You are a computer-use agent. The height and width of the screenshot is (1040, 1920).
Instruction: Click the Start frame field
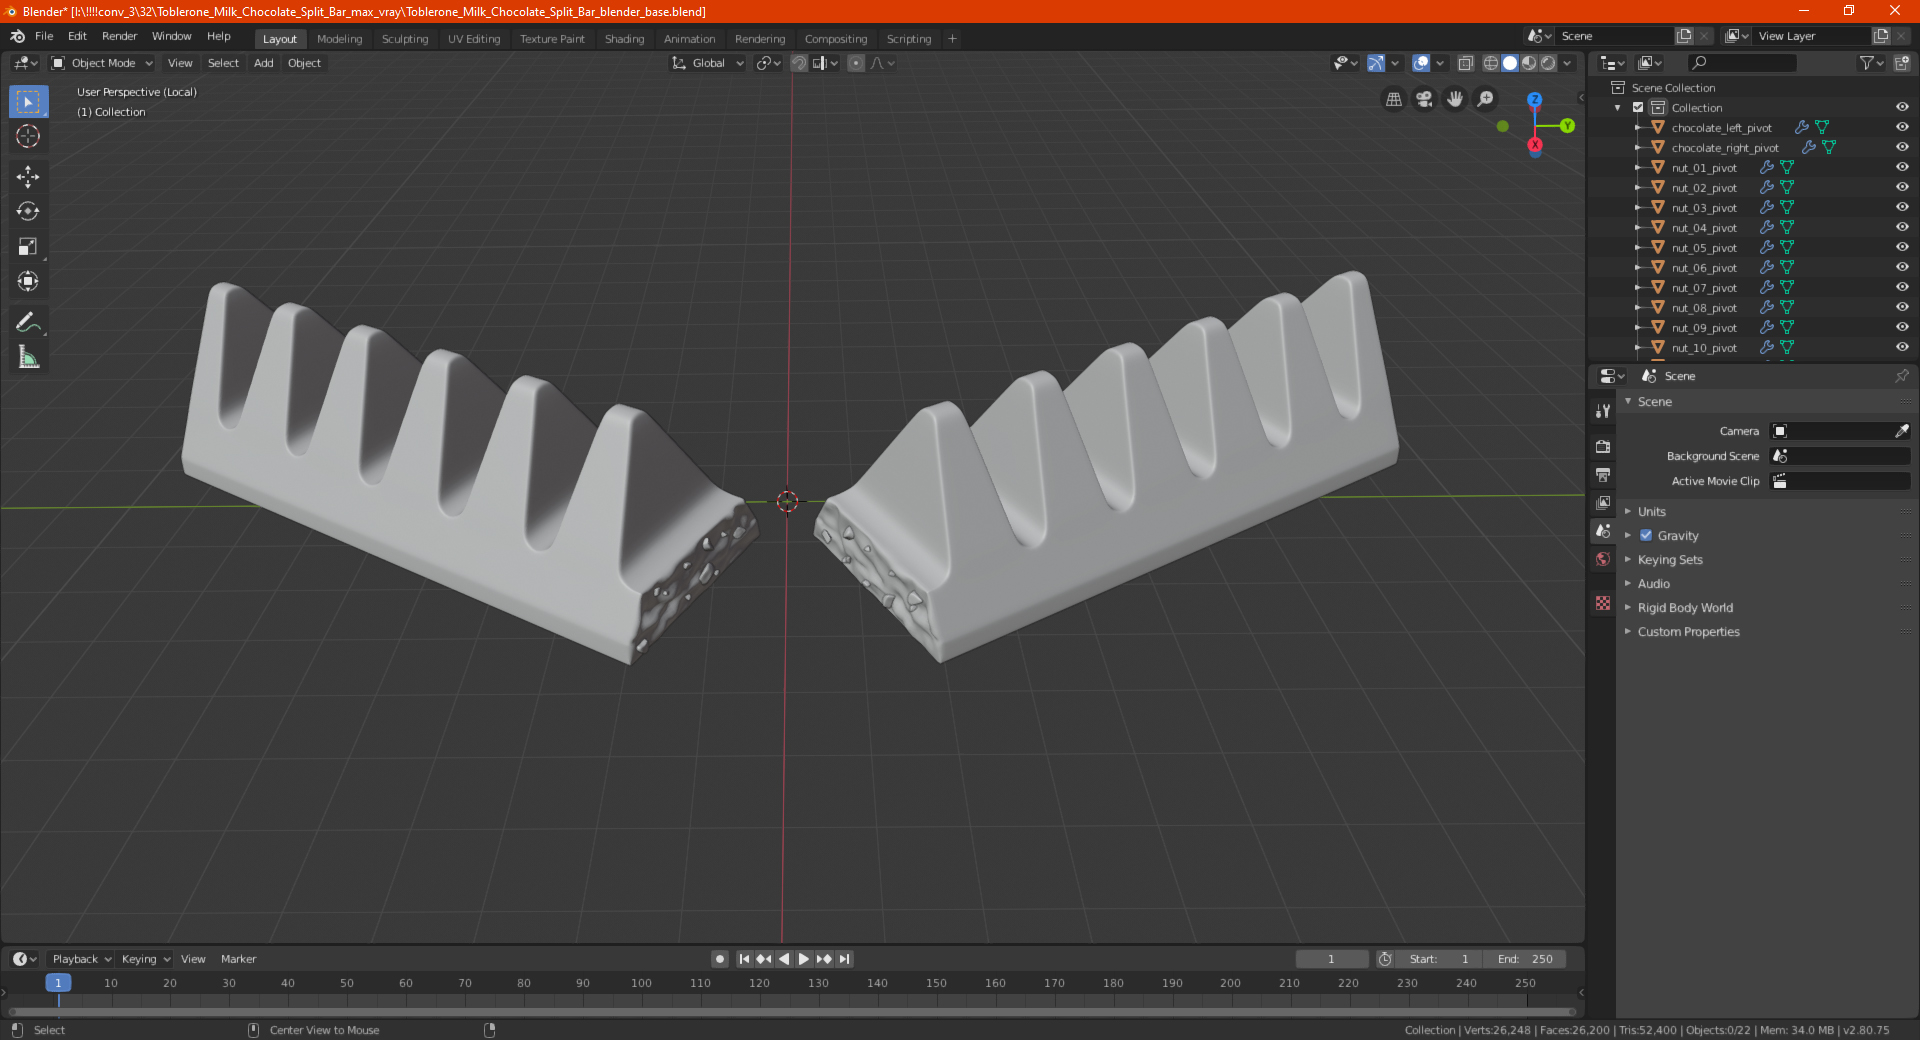[1439, 959]
